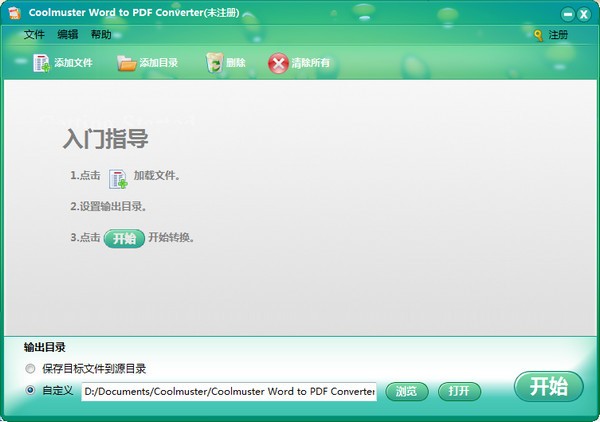Click the 添加目录 folder icon

pos(126,64)
